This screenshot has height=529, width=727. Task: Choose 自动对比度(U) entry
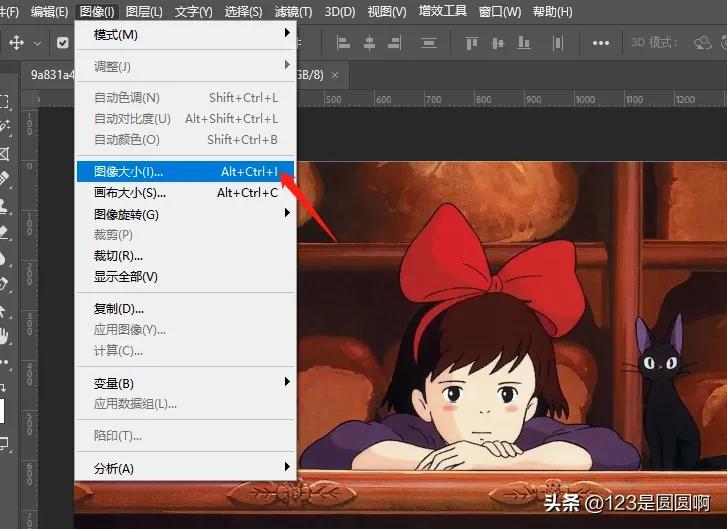pyautogui.click(x=185, y=119)
